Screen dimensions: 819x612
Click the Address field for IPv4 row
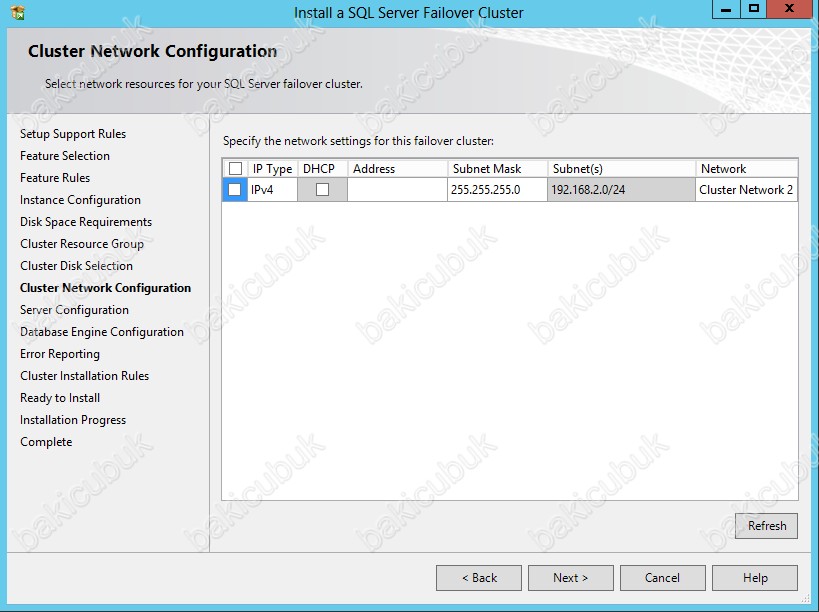[x=397, y=189]
